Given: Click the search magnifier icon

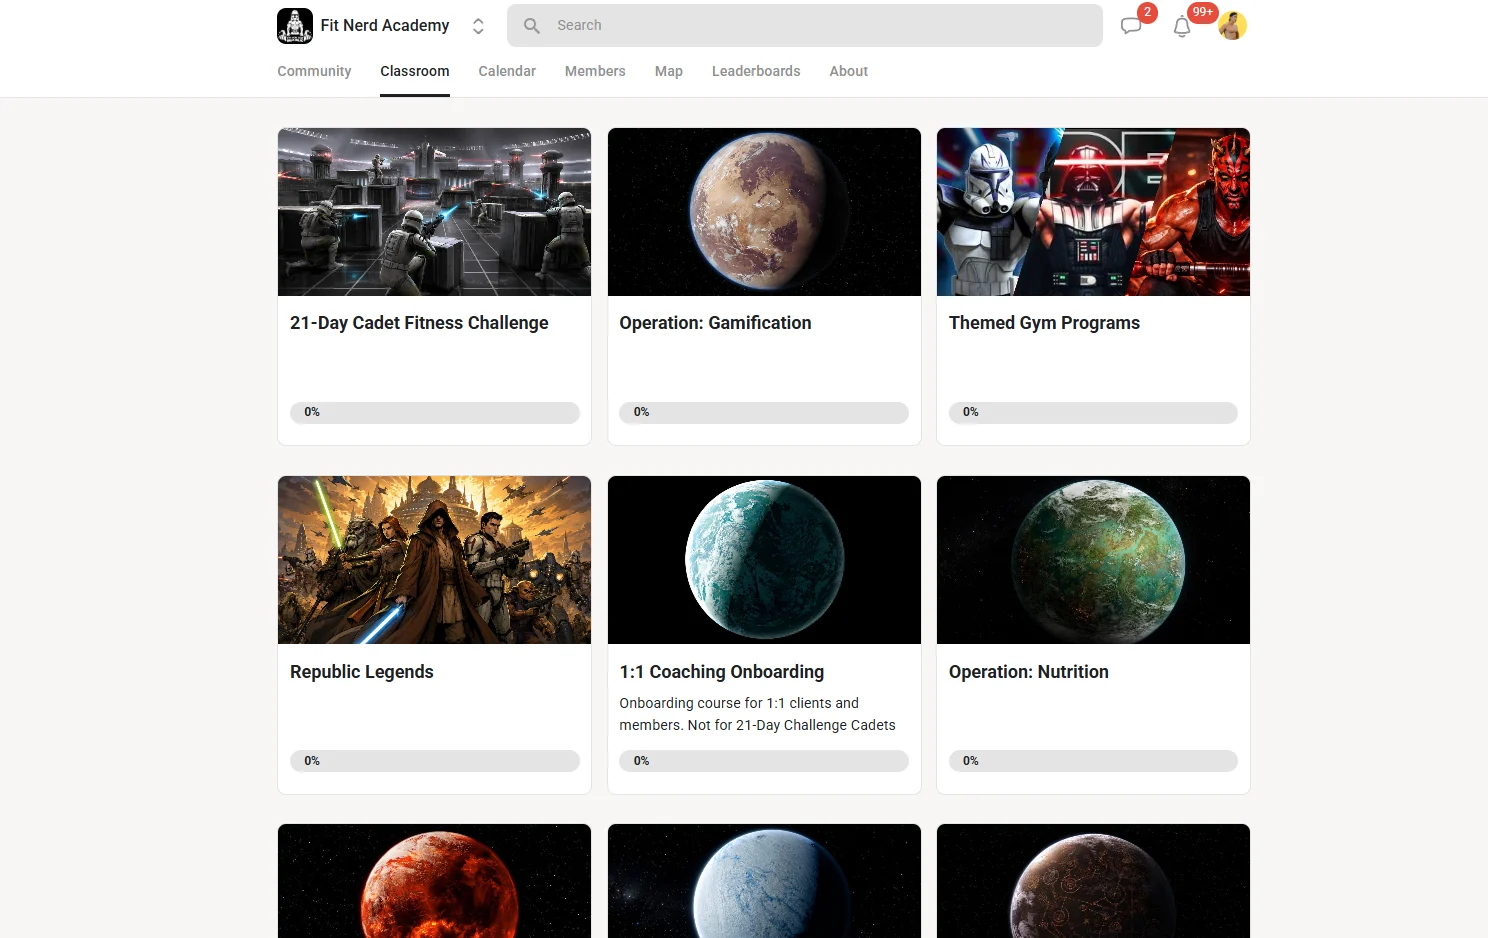Looking at the screenshot, I should point(532,26).
